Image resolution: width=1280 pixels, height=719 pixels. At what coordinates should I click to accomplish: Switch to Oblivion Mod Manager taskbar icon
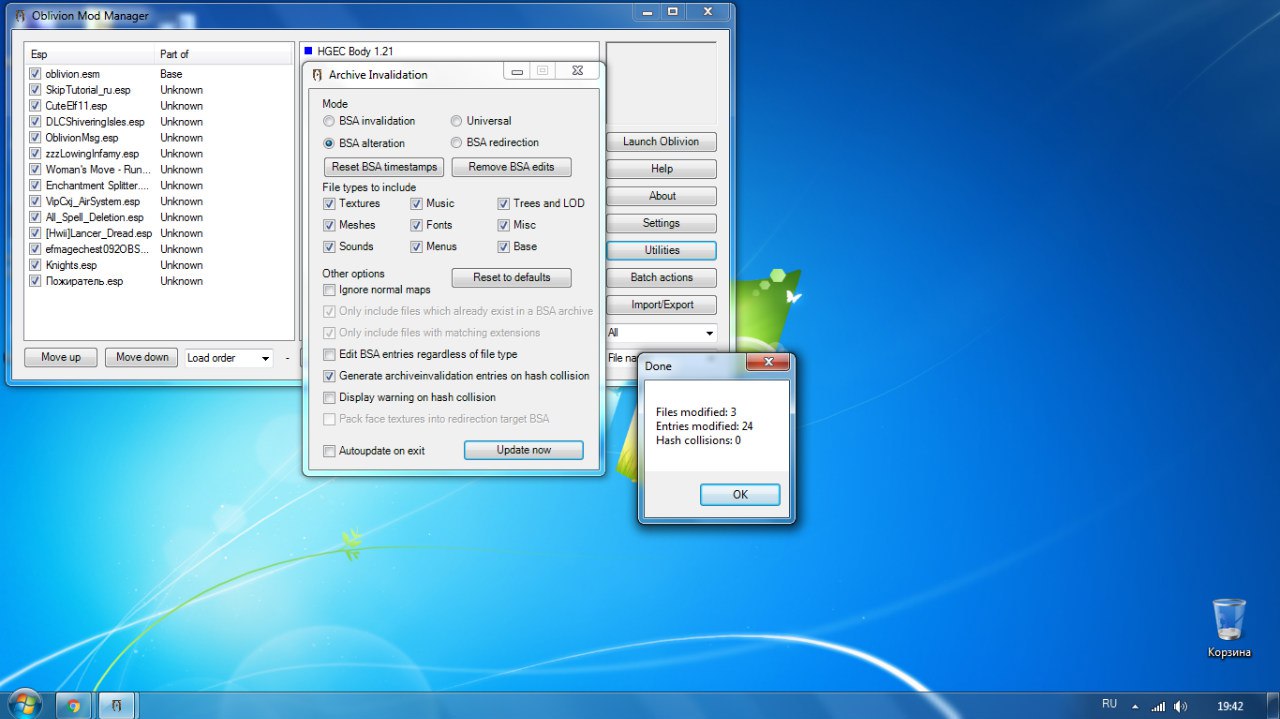117,705
